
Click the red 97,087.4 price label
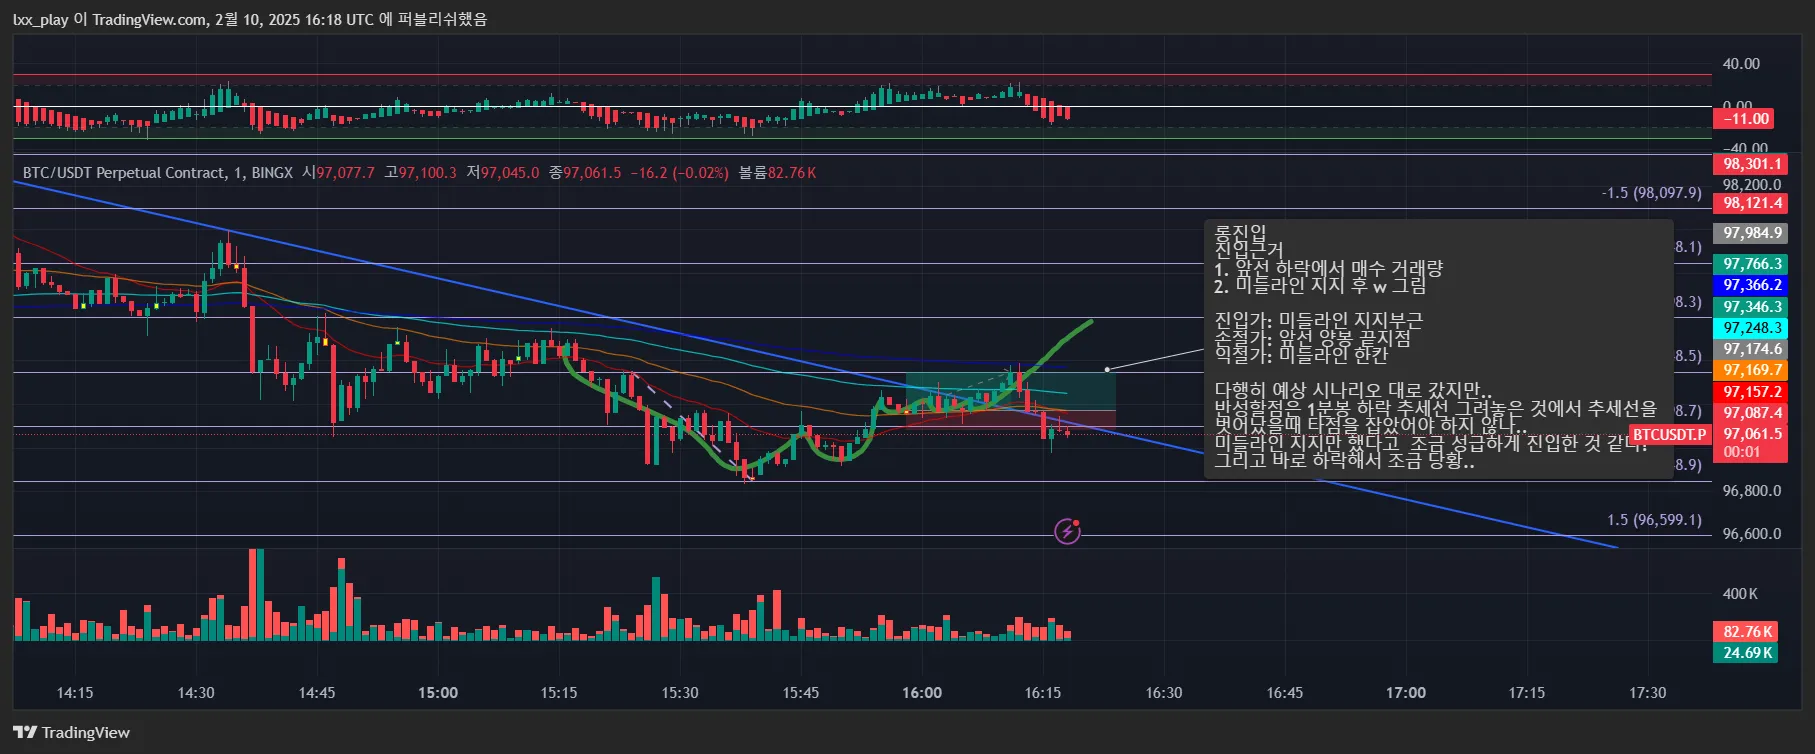(x=1752, y=413)
